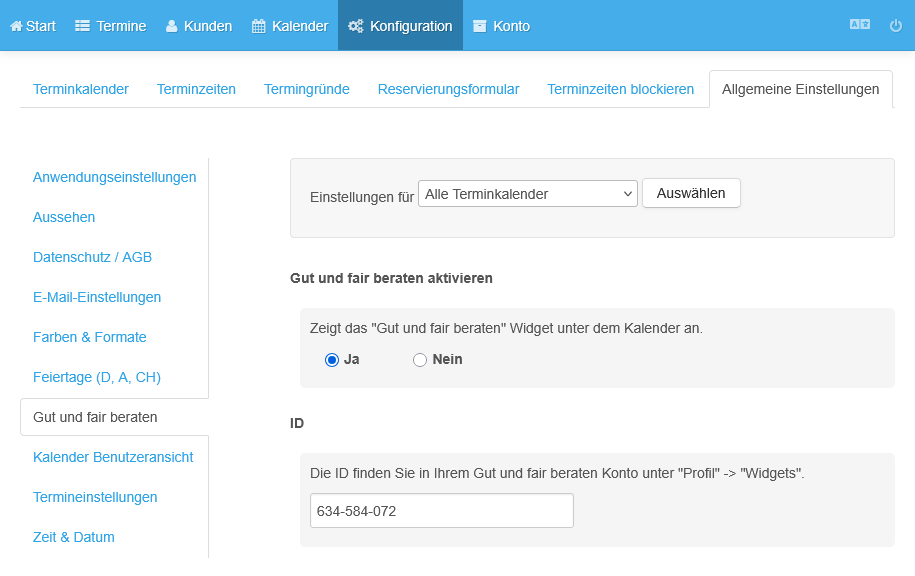The width and height of the screenshot is (915, 576).
Task: Open Anwendungseinstellungen in the sidebar
Action: 114,177
